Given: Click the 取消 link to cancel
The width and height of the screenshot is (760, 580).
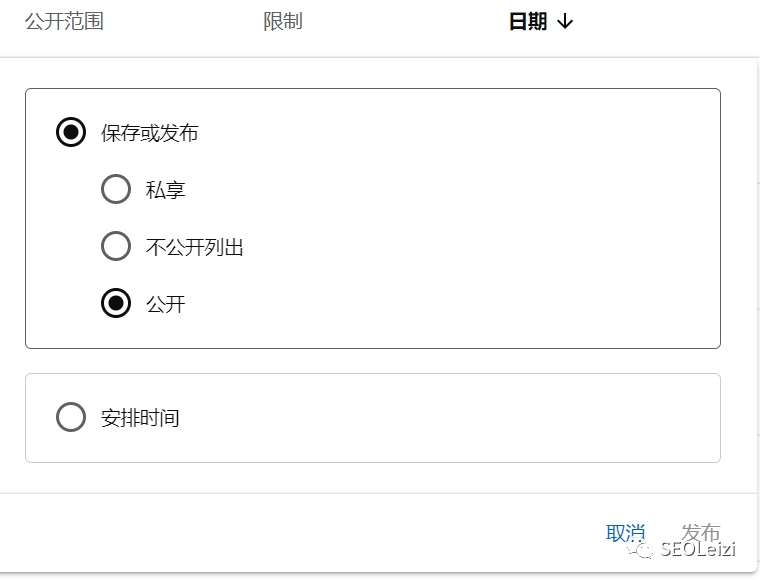Looking at the screenshot, I should [625, 533].
